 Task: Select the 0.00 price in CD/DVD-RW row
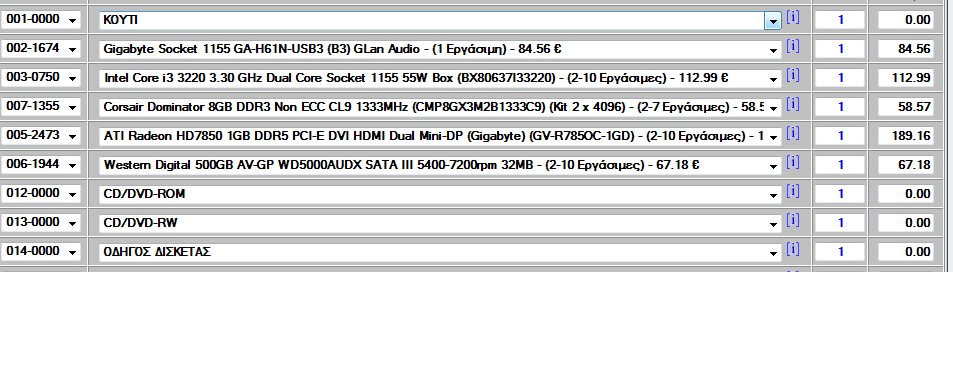(x=906, y=223)
